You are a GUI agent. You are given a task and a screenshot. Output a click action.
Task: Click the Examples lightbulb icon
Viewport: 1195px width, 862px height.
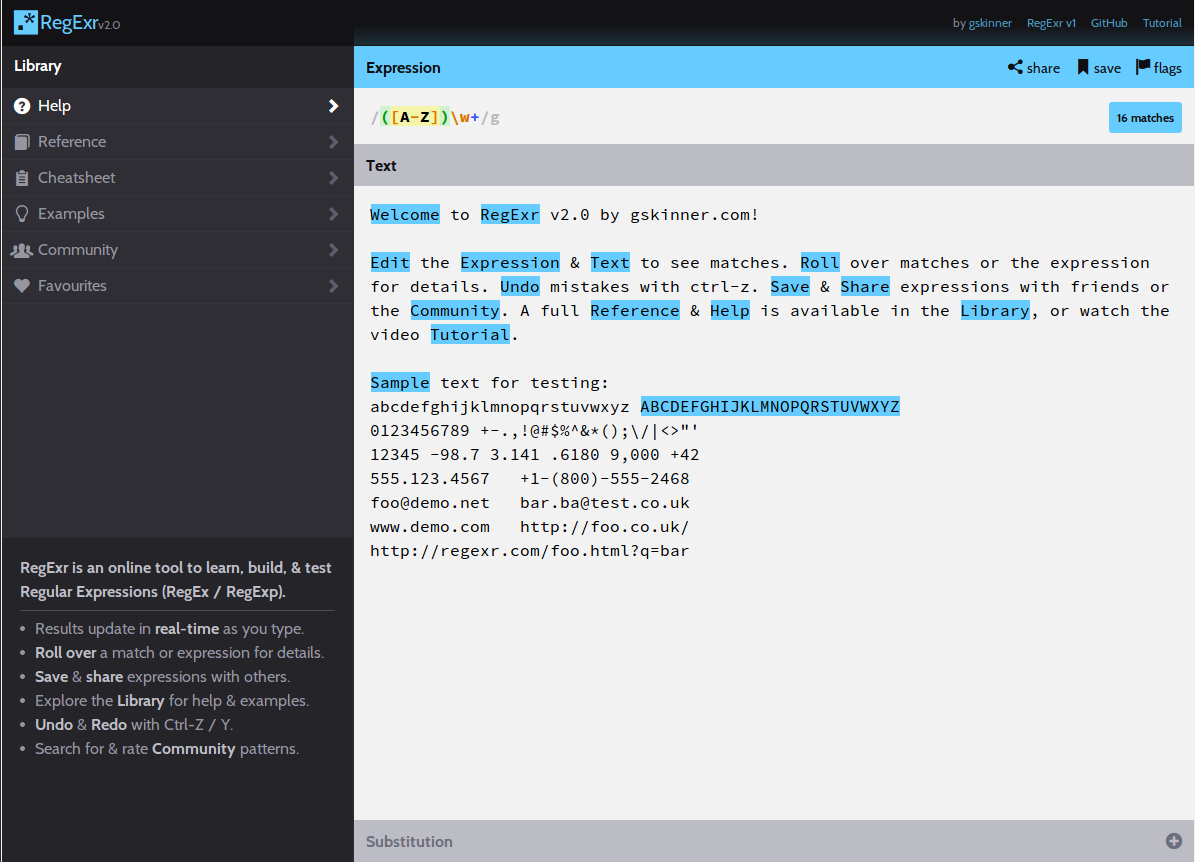click(22, 213)
